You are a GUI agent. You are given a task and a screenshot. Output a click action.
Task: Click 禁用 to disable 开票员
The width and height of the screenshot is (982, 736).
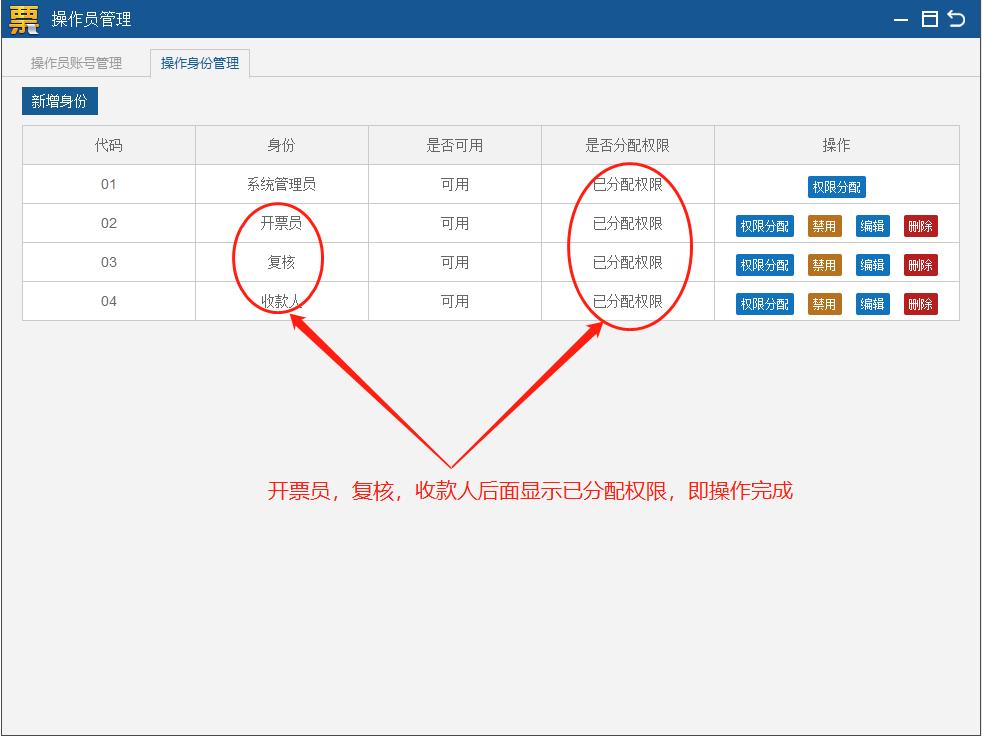coord(824,225)
